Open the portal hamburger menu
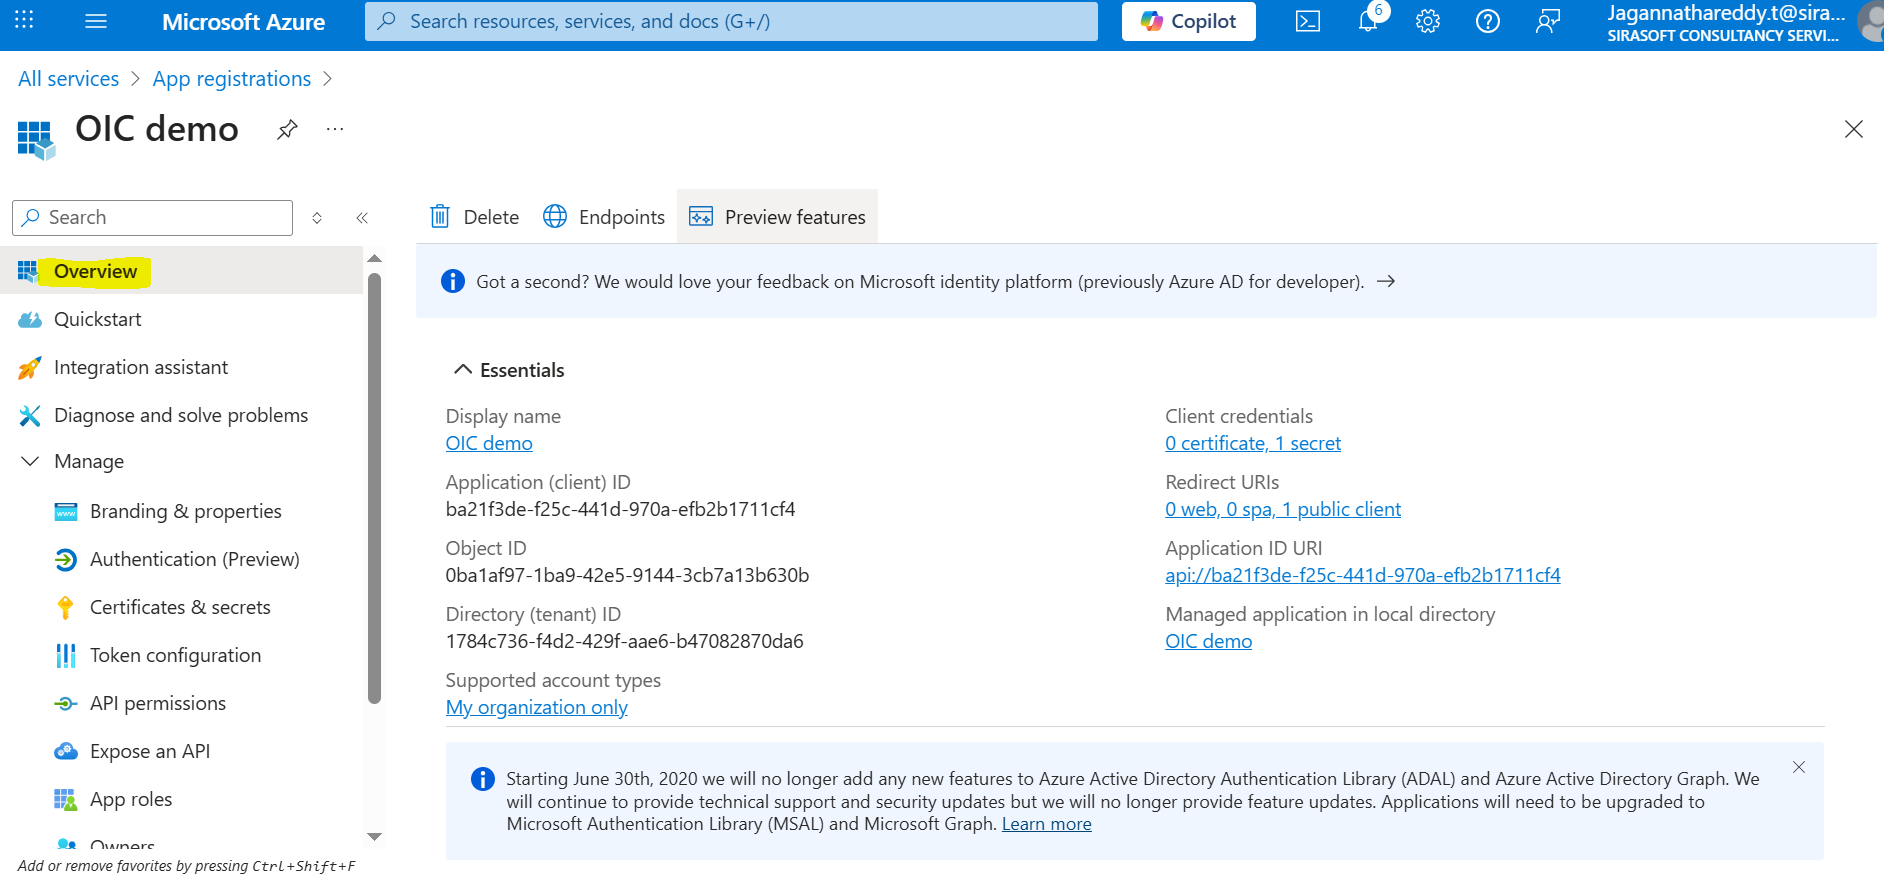1884x879 pixels. coord(96,21)
